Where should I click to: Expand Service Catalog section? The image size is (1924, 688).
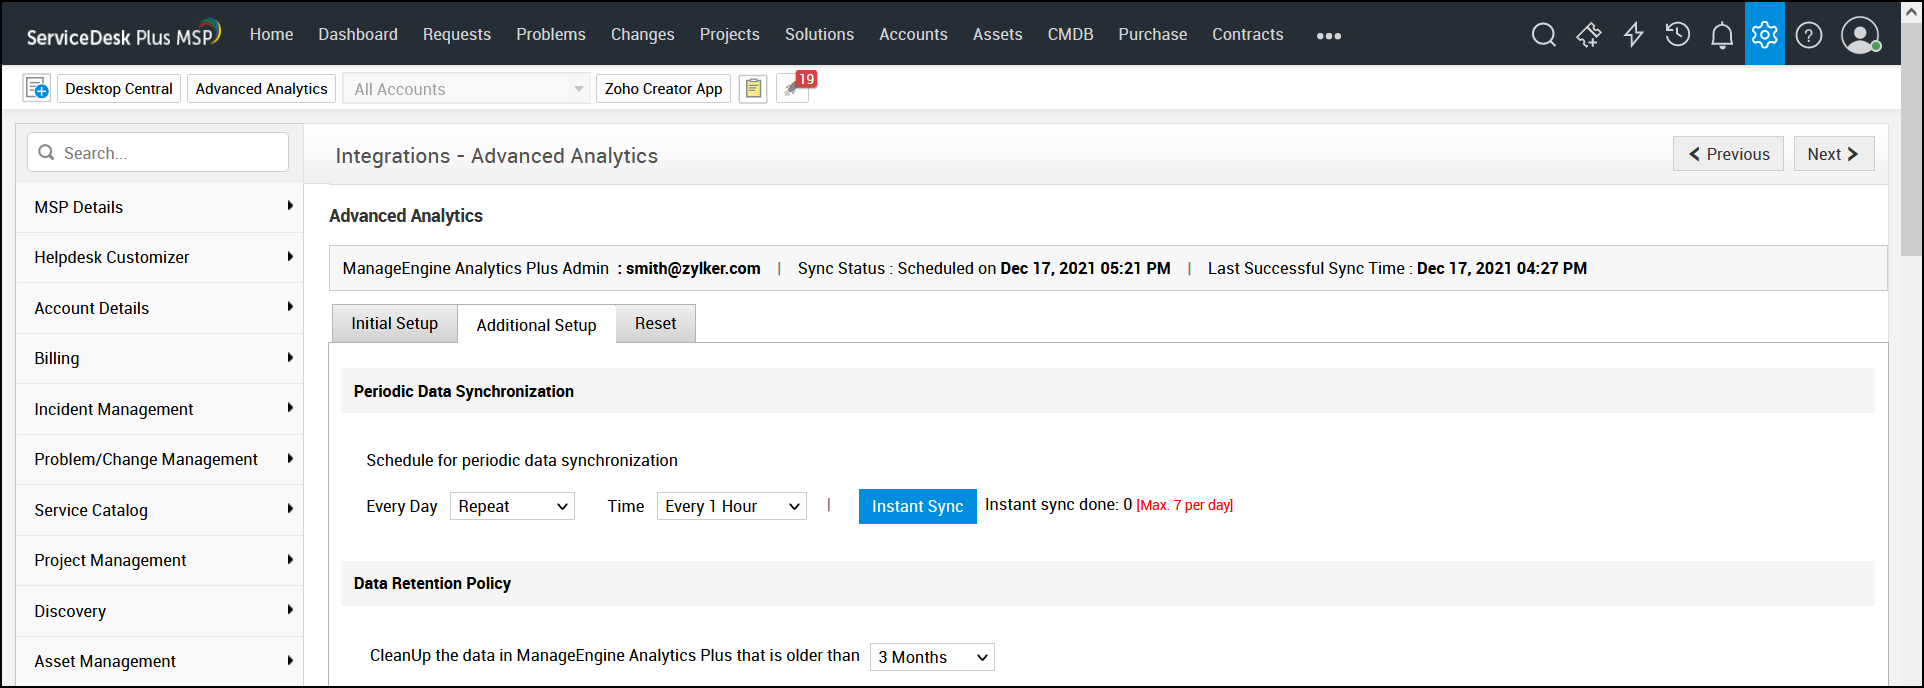[160, 510]
